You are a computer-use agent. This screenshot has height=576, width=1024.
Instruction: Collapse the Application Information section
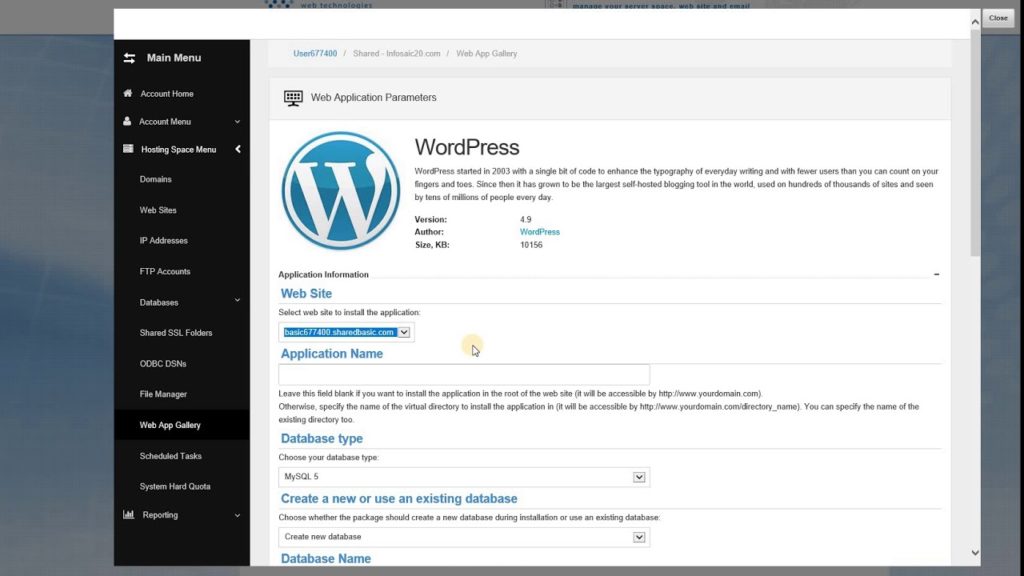[x=936, y=274]
